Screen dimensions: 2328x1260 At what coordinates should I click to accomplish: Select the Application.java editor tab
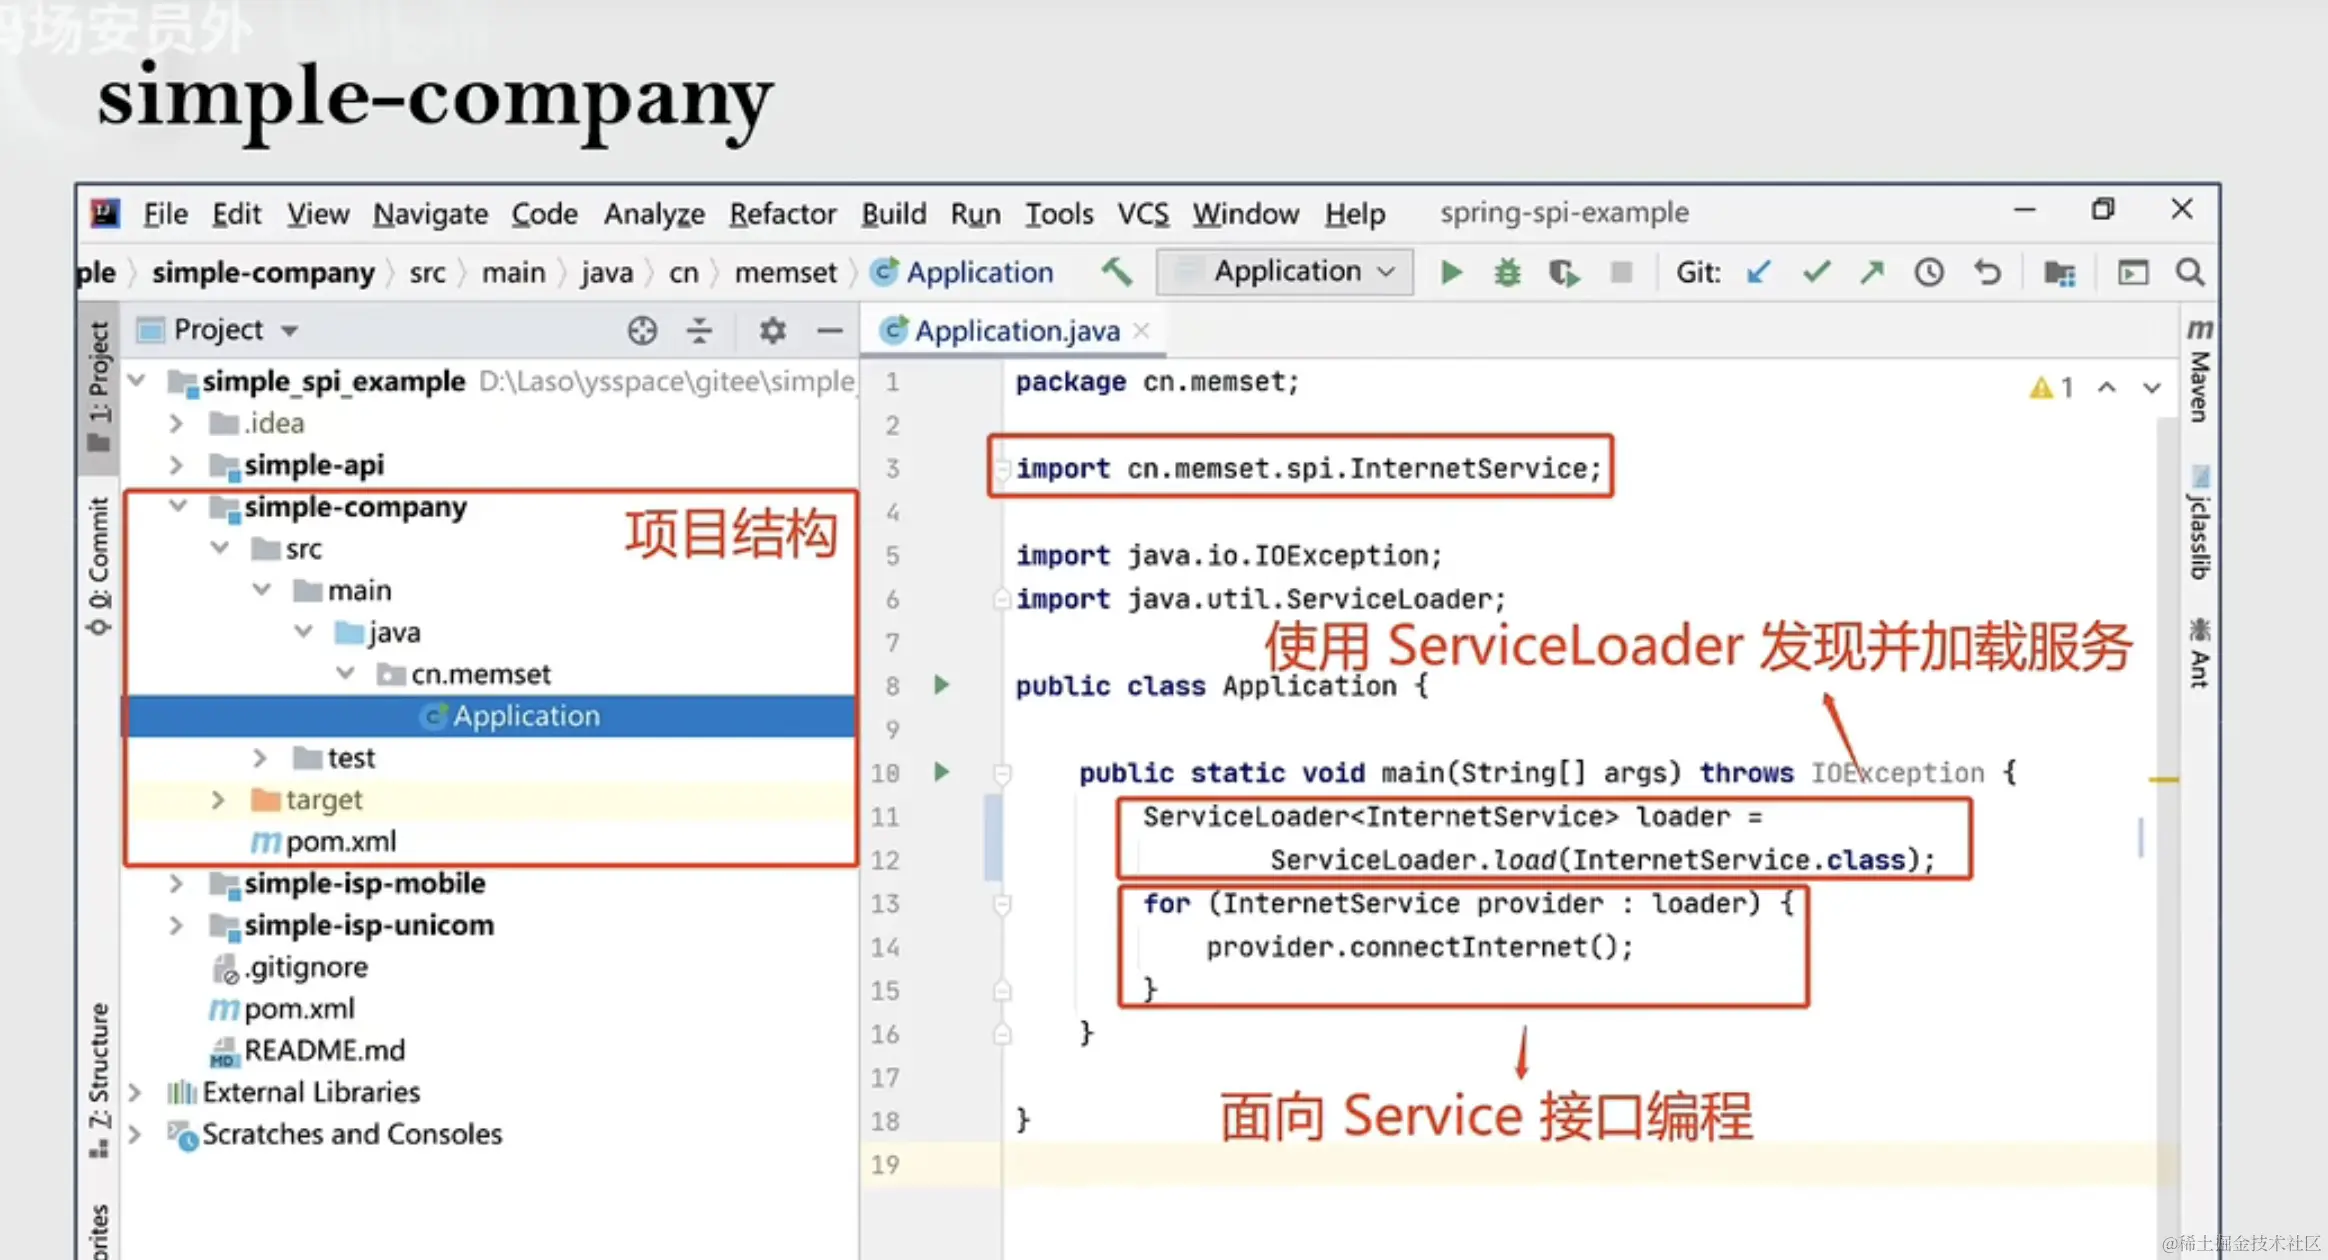click(1016, 331)
